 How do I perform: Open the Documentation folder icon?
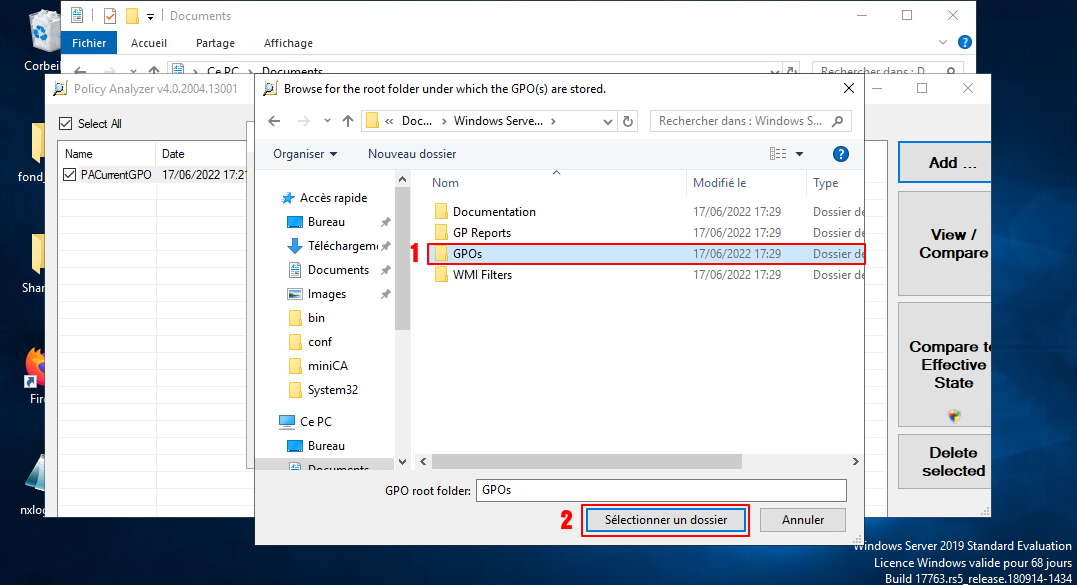[x=441, y=212]
